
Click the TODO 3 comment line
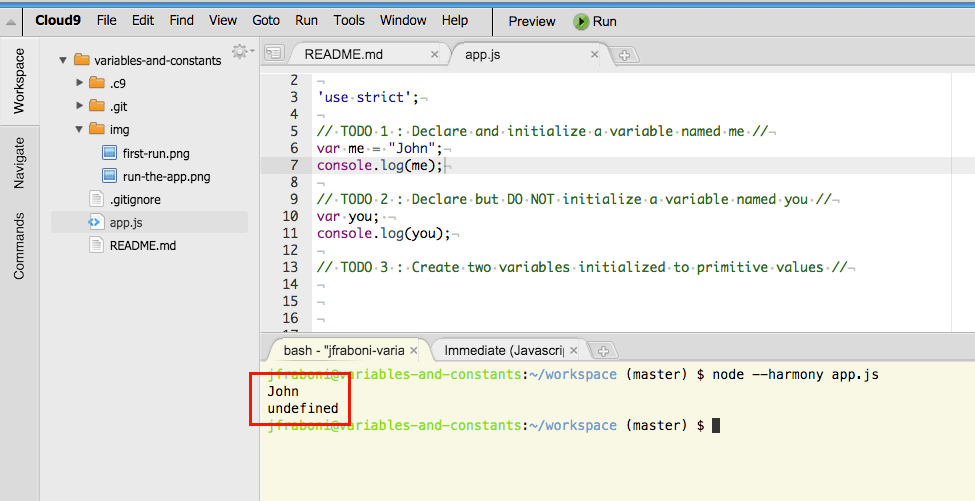pyautogui.click(x=581, y=267)
